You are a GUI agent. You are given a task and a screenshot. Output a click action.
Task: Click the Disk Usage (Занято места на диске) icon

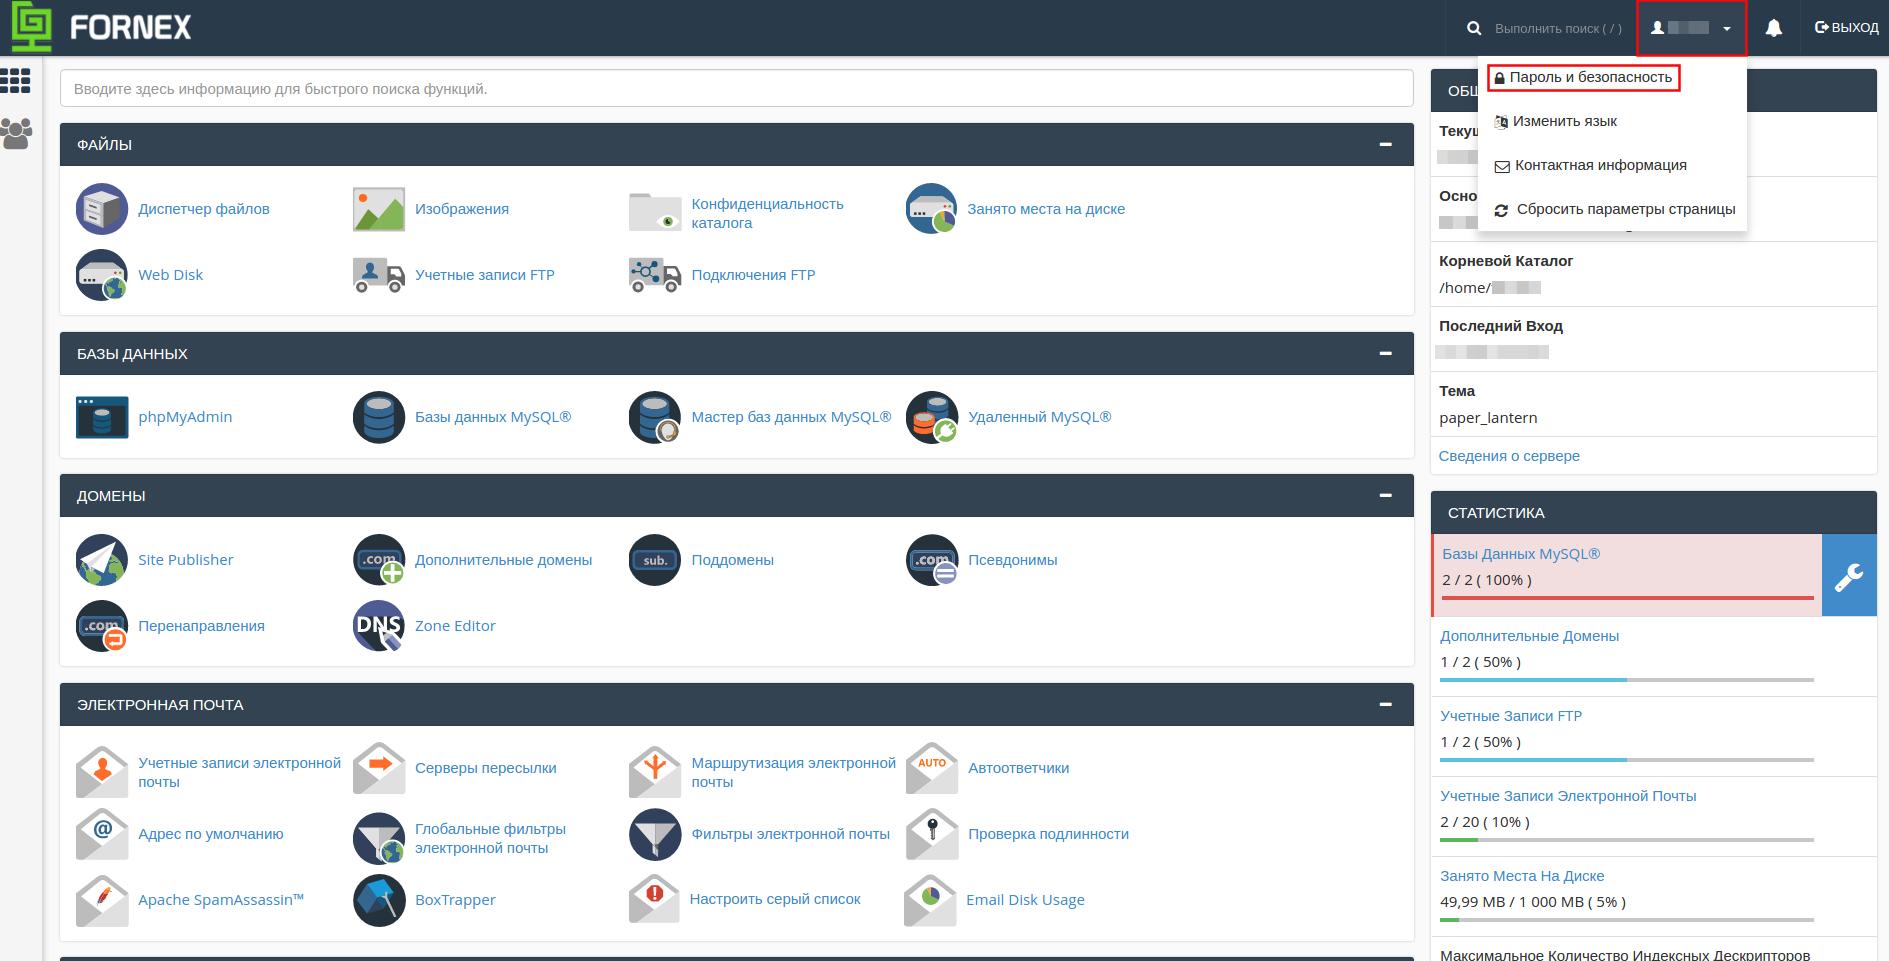point(932,209)
